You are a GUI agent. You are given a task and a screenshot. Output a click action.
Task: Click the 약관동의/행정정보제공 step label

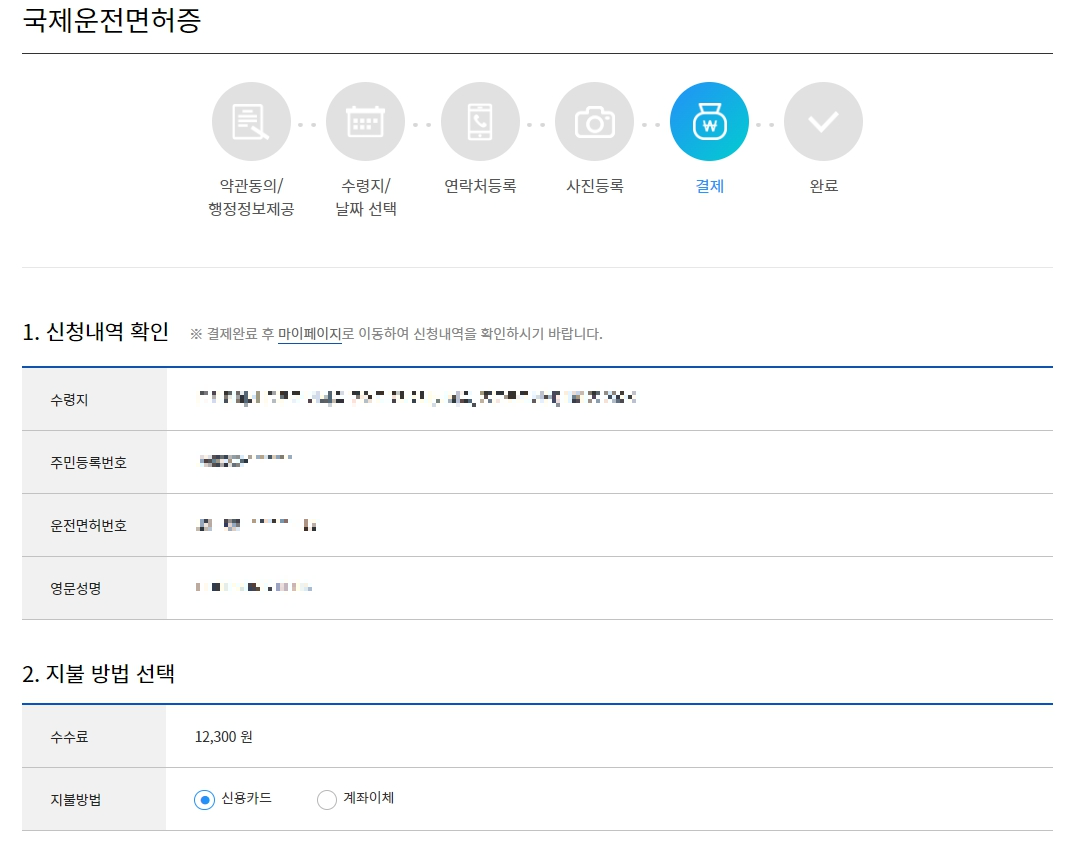251,197
